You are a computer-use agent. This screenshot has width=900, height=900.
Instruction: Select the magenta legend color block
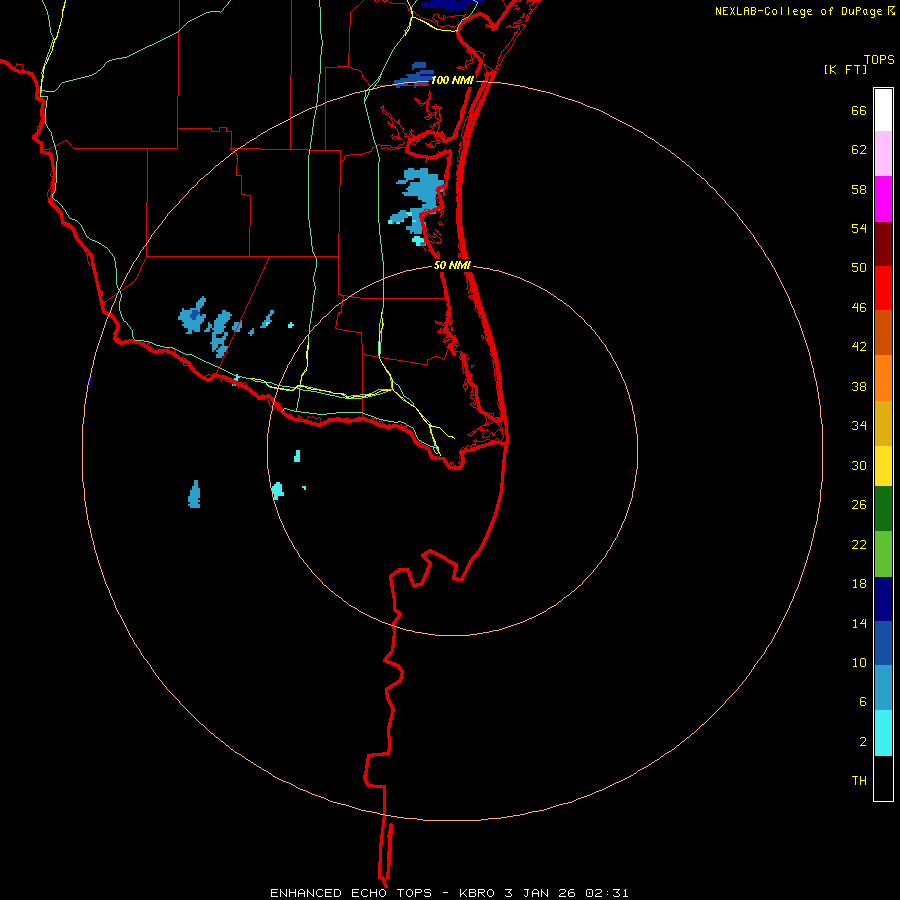click(883, 199)
